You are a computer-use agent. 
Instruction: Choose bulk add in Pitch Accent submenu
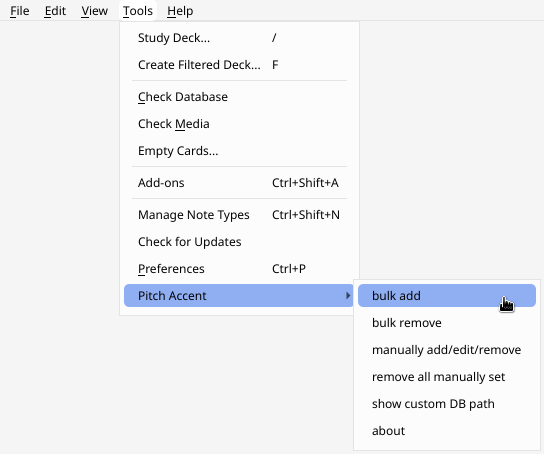click(x=447, y=295)
